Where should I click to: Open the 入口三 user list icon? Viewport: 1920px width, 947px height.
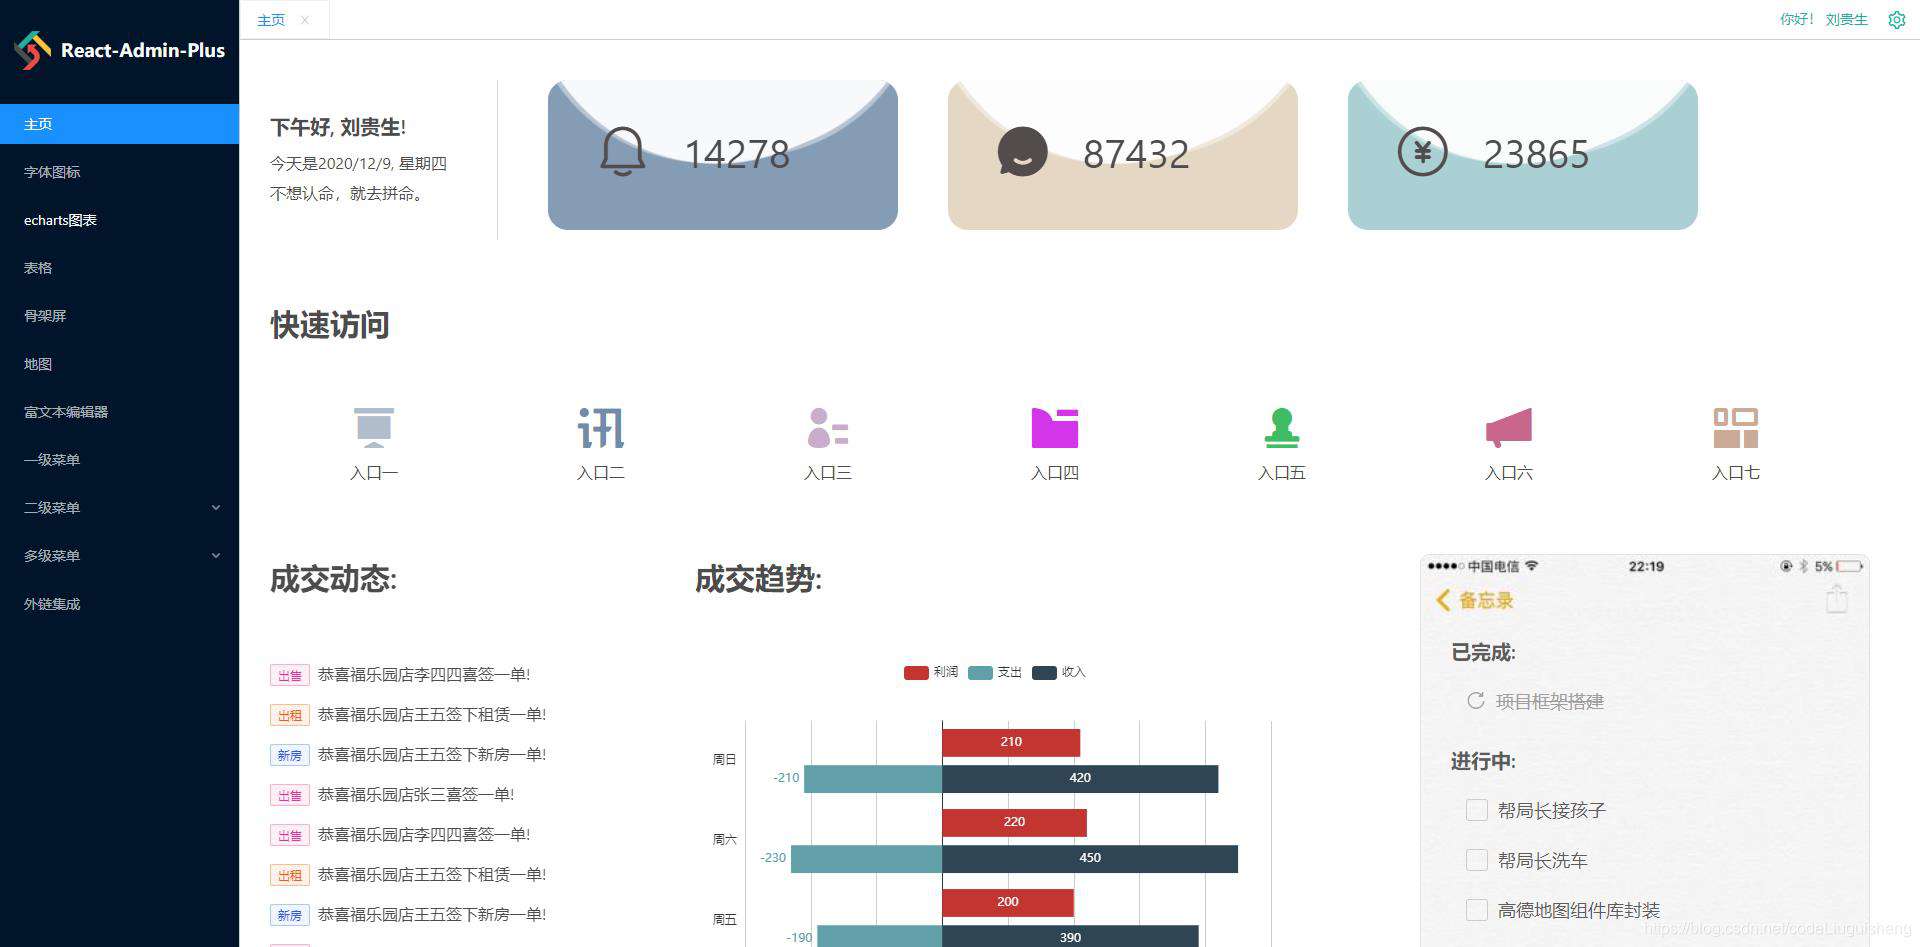pos(828,427)
